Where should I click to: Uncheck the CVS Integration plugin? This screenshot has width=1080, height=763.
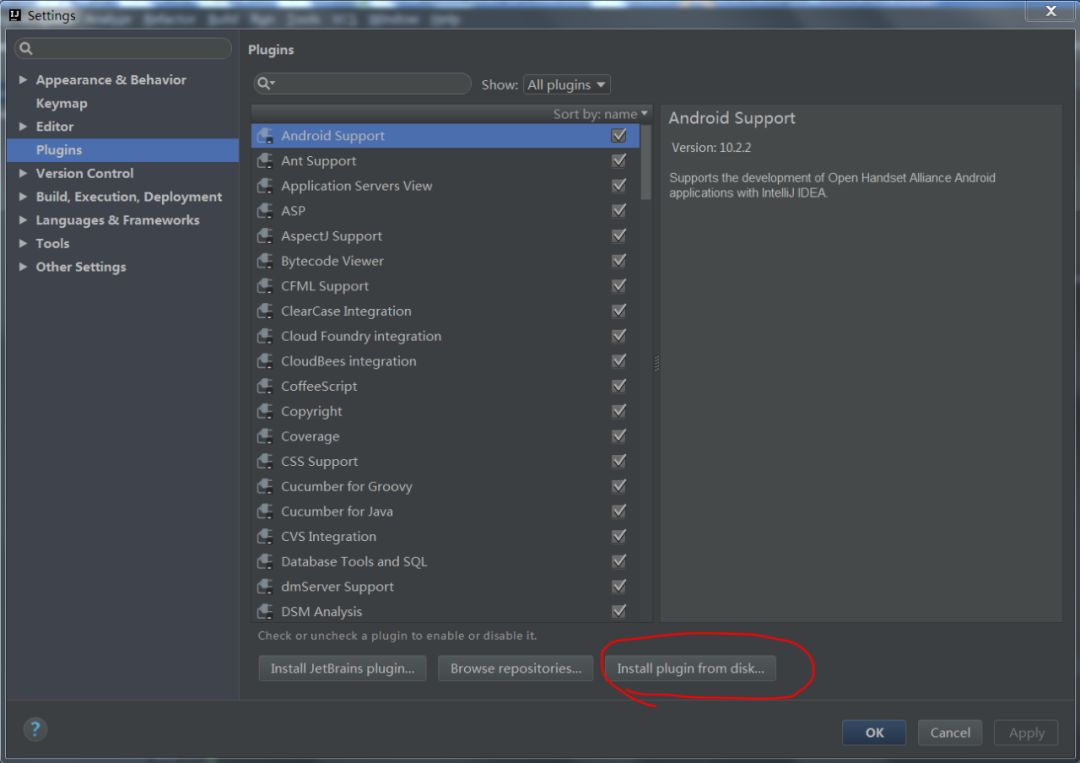click(619, 536)
